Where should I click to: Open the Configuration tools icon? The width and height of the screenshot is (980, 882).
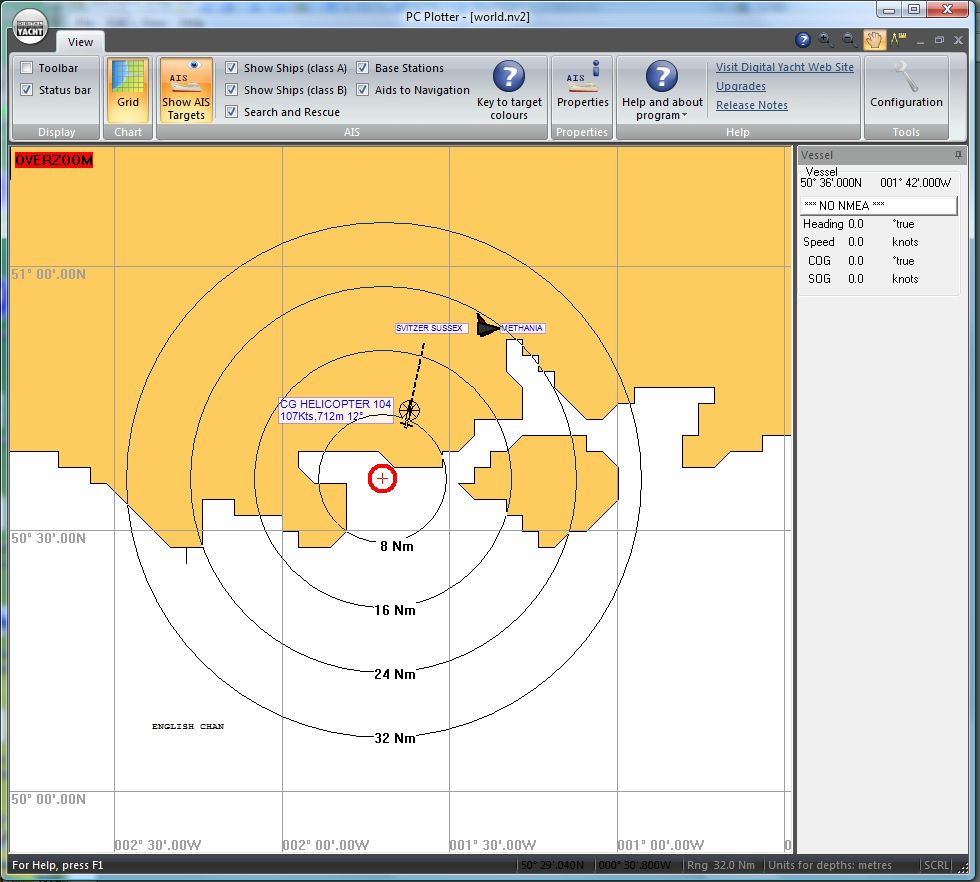pos(906,86)
